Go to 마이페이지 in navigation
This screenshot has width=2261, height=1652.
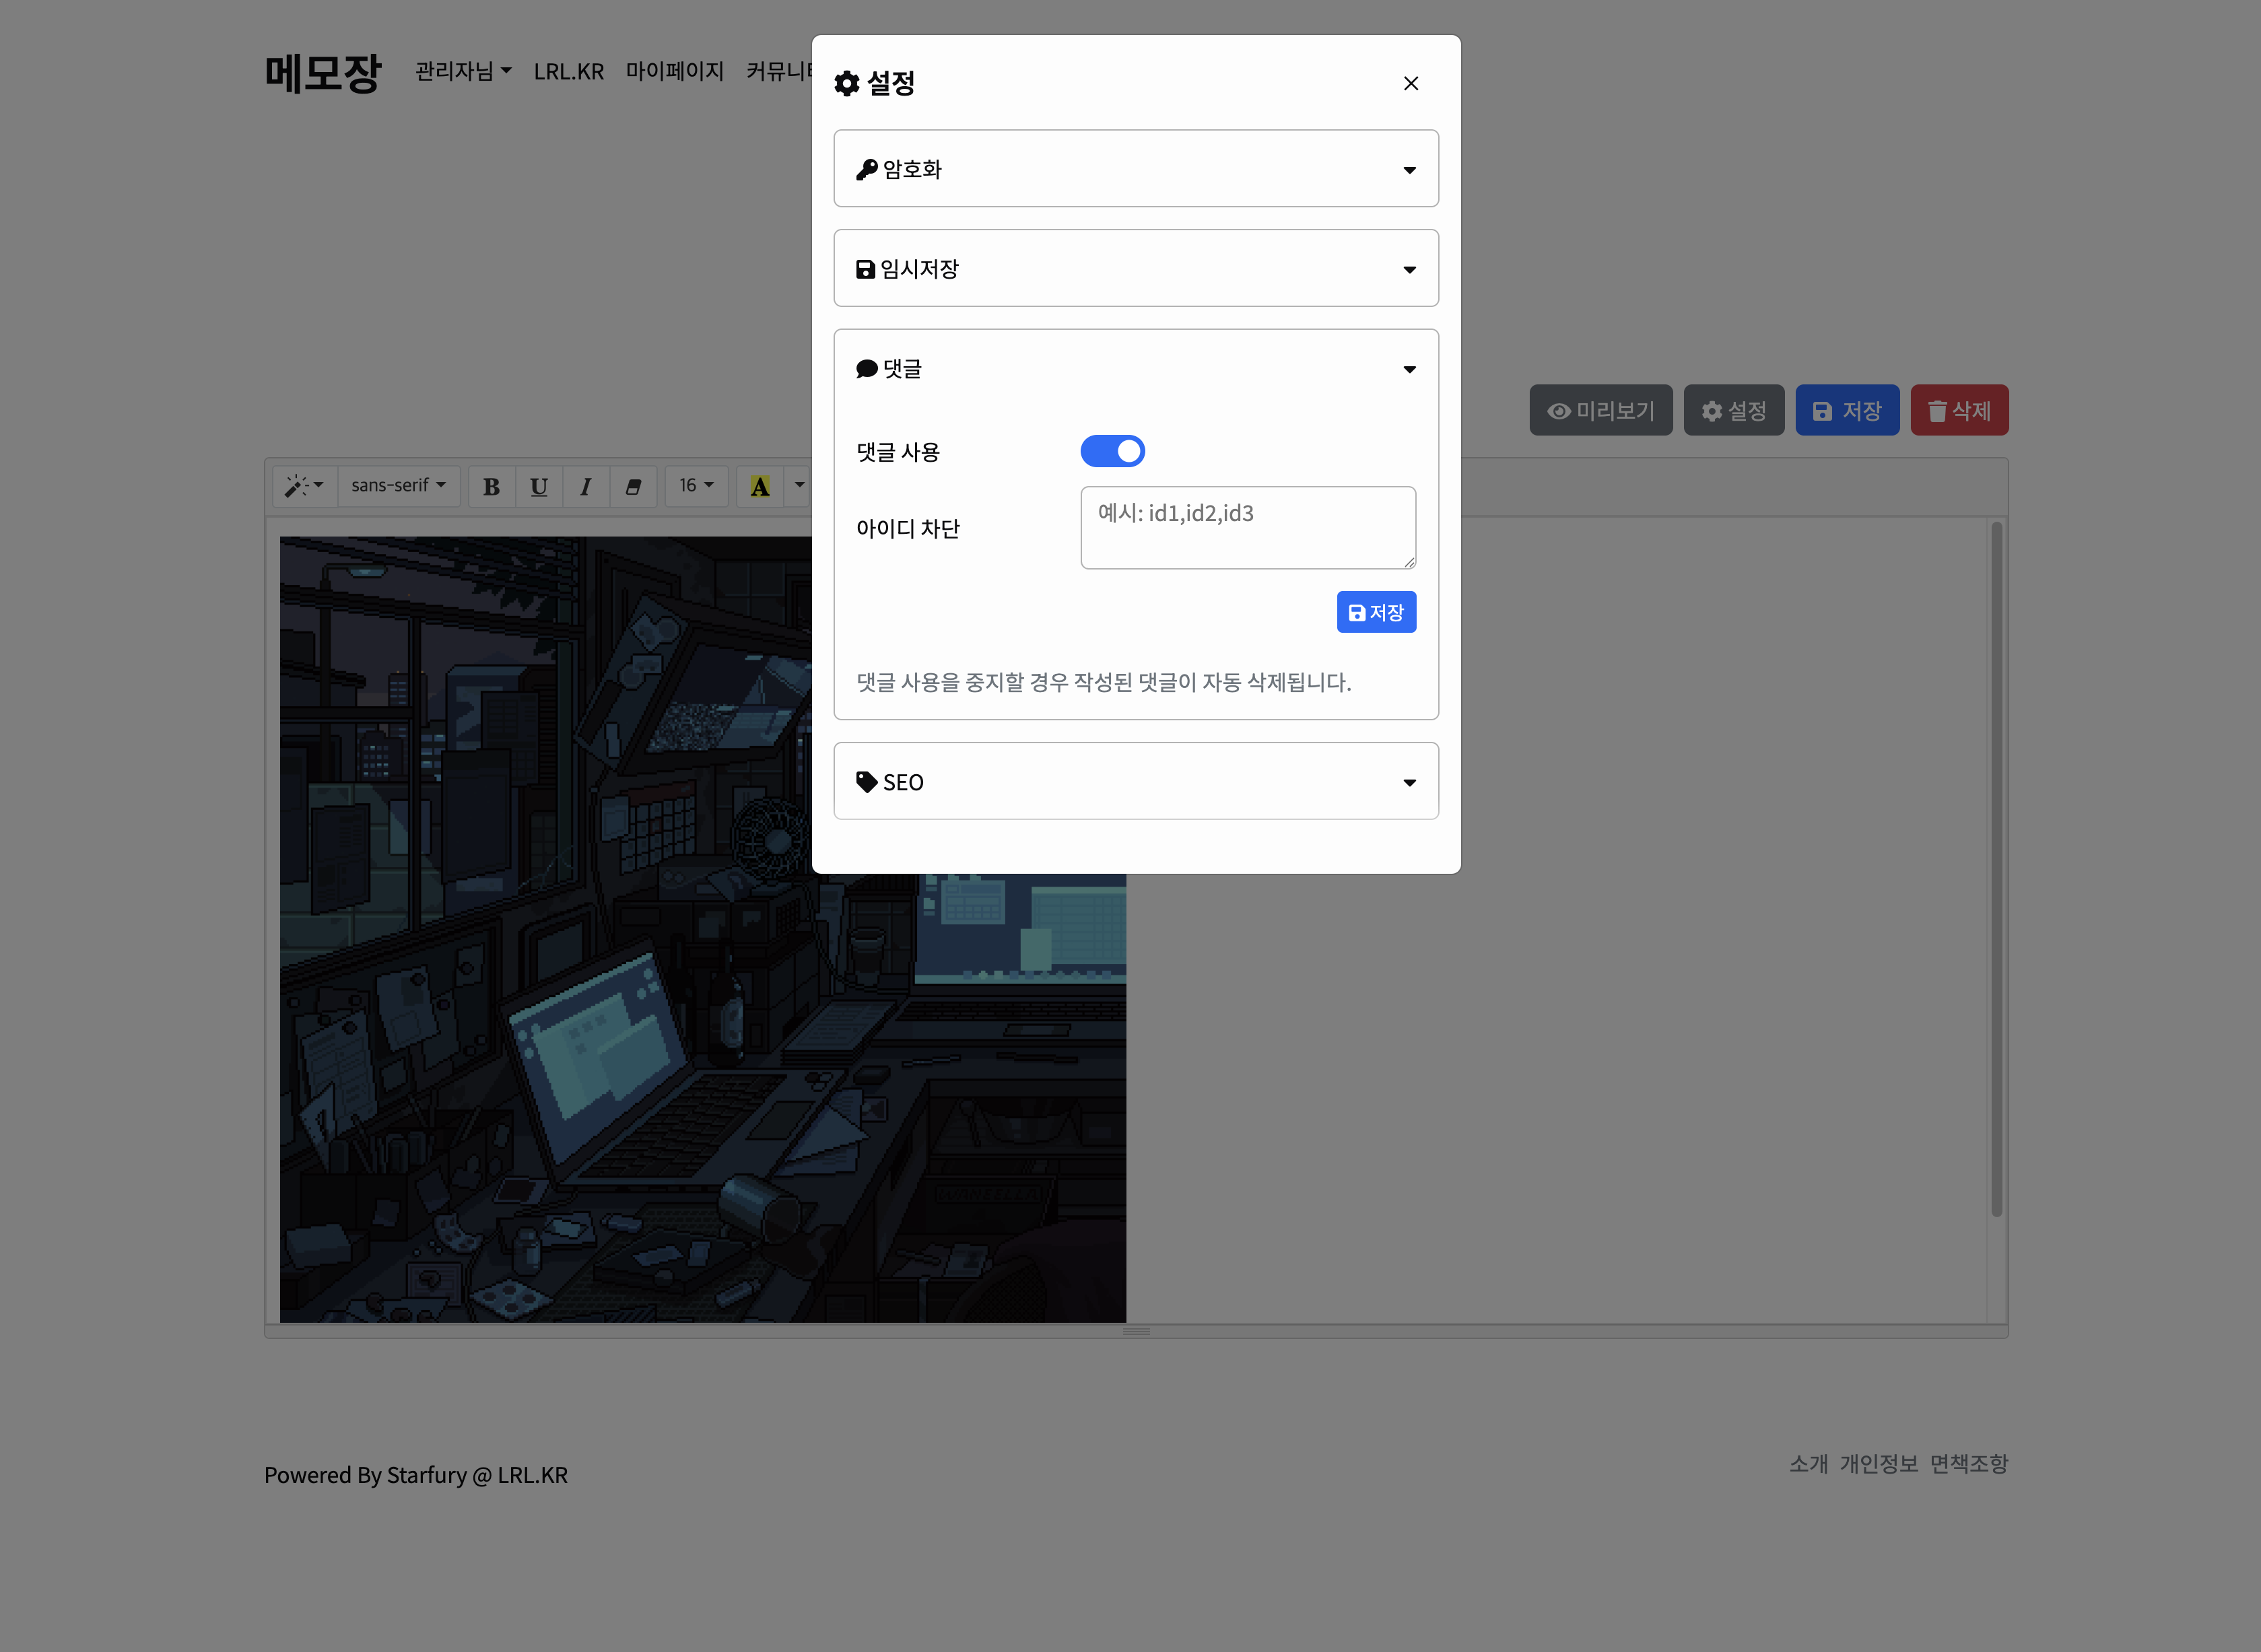click(675, 71)
